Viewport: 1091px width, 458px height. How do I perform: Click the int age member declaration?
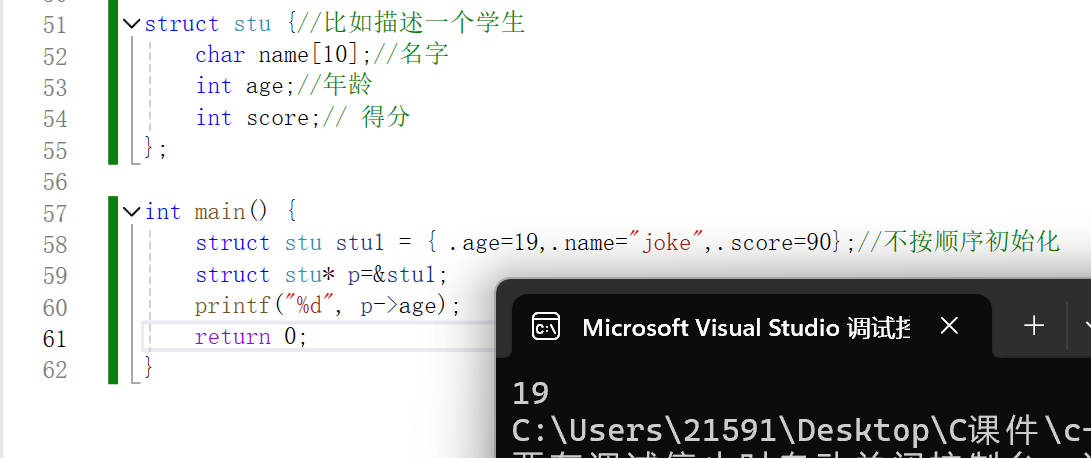[240, 86]
